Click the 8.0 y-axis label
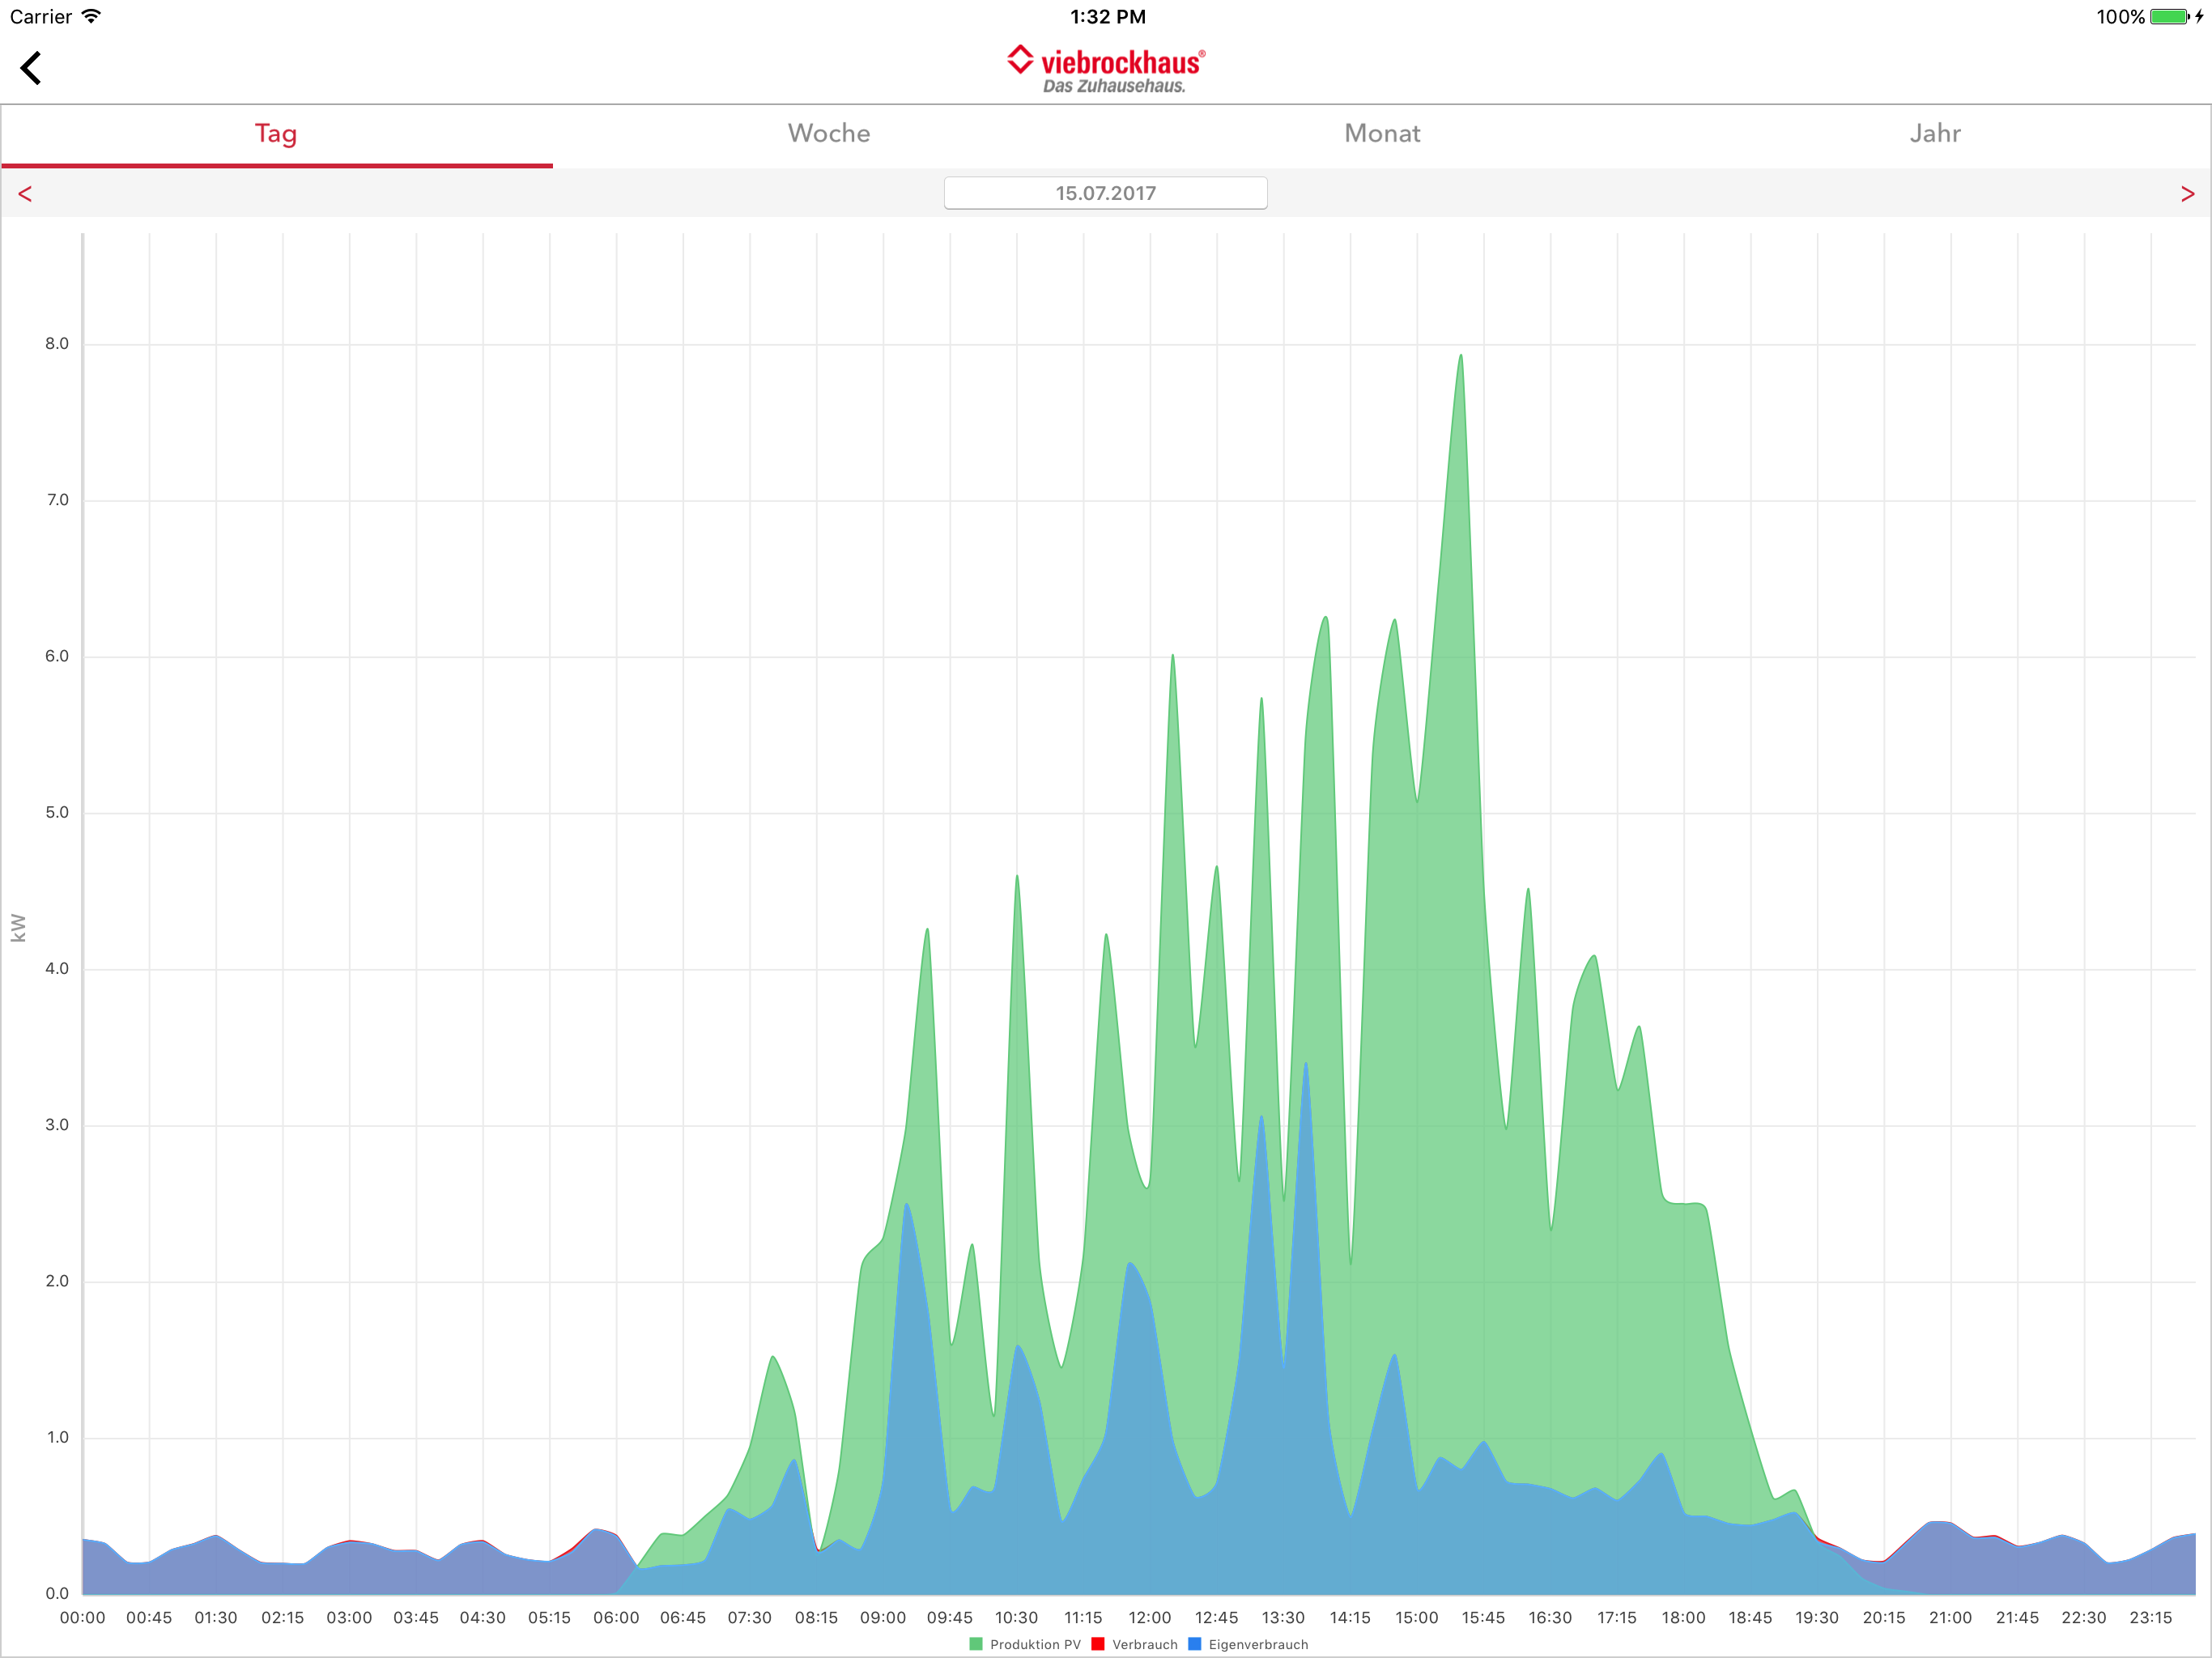 pyautogui.click(x=57, y=344)
